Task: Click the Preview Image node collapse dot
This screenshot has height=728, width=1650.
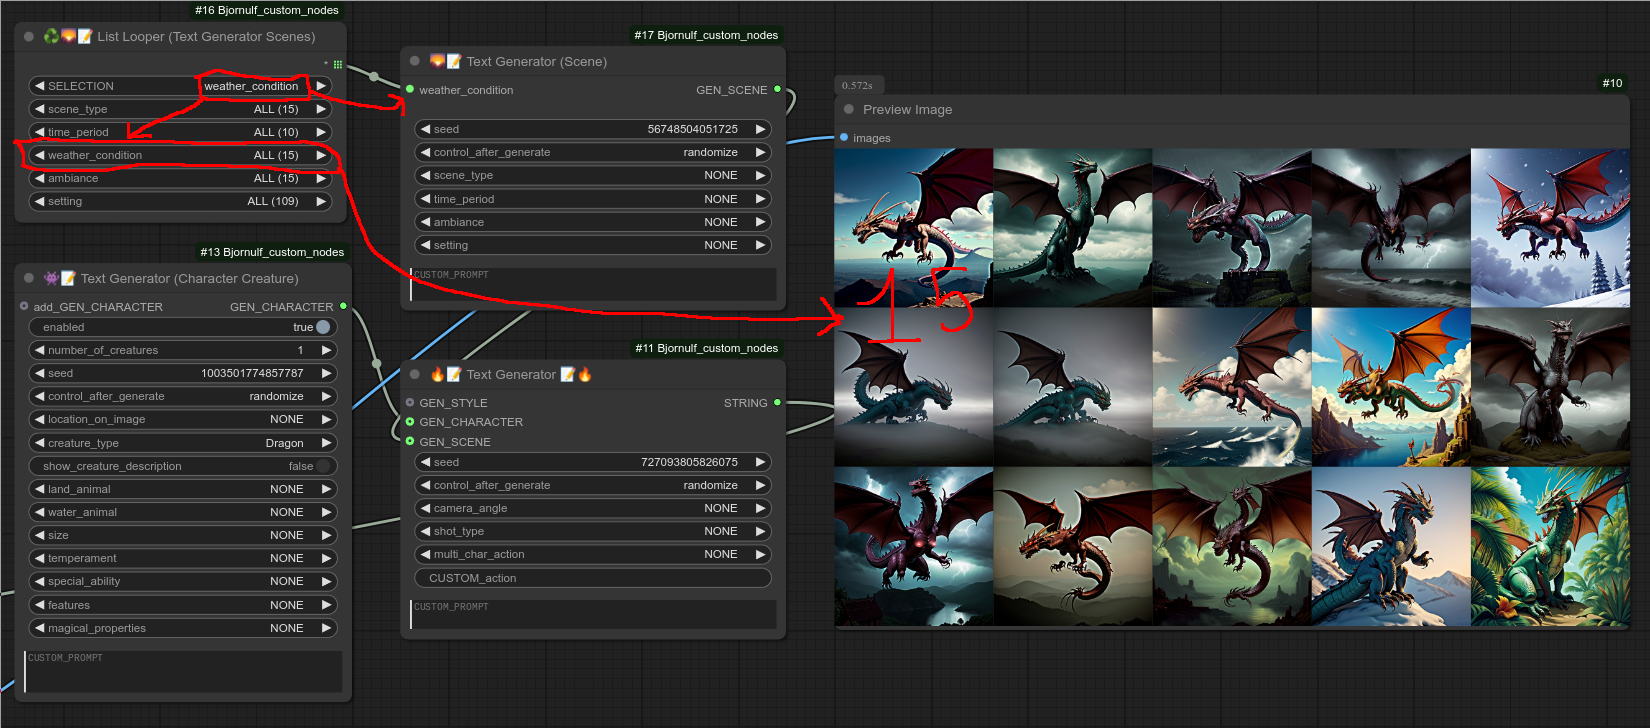Action: tap(849, 109)
